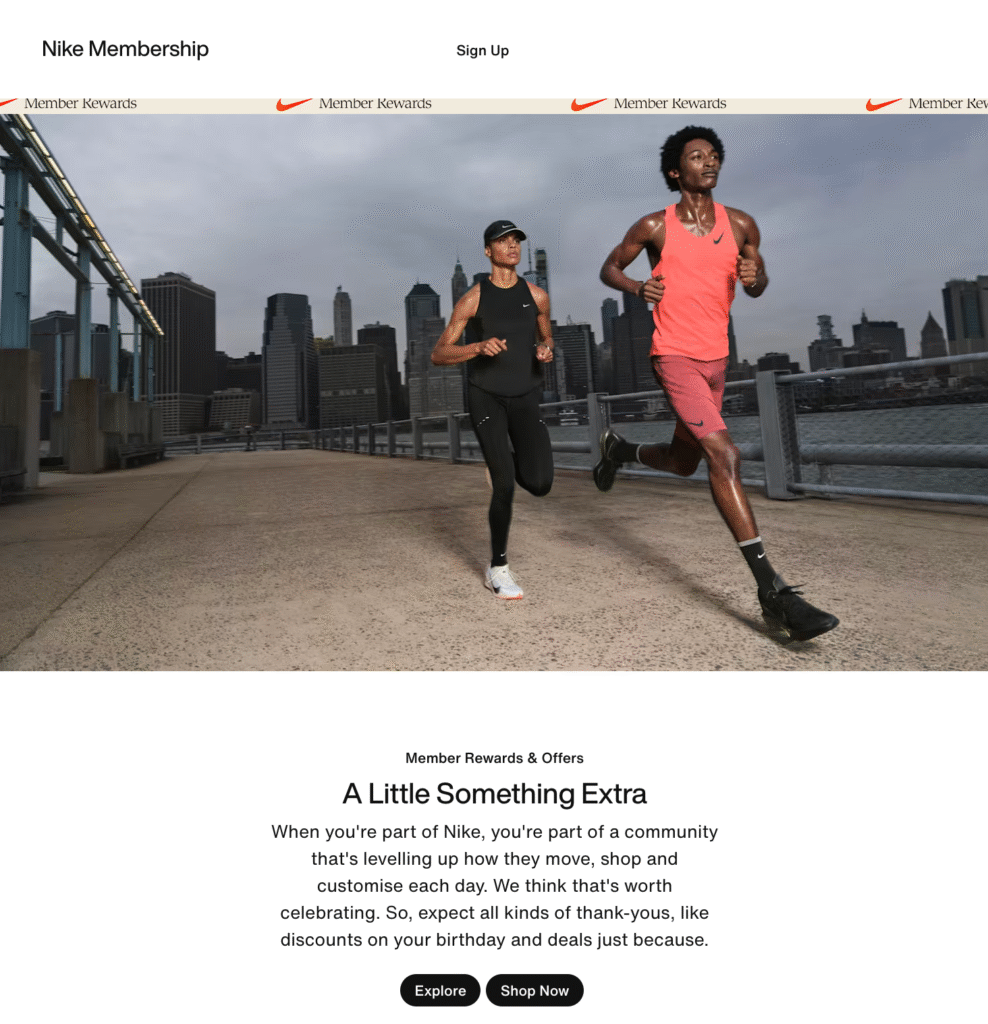Image resolution: width=988 pixels, height=1024 pixels.
Task: Click the Shop Now button
Action: pyautogui.click(x=534, y=990)
